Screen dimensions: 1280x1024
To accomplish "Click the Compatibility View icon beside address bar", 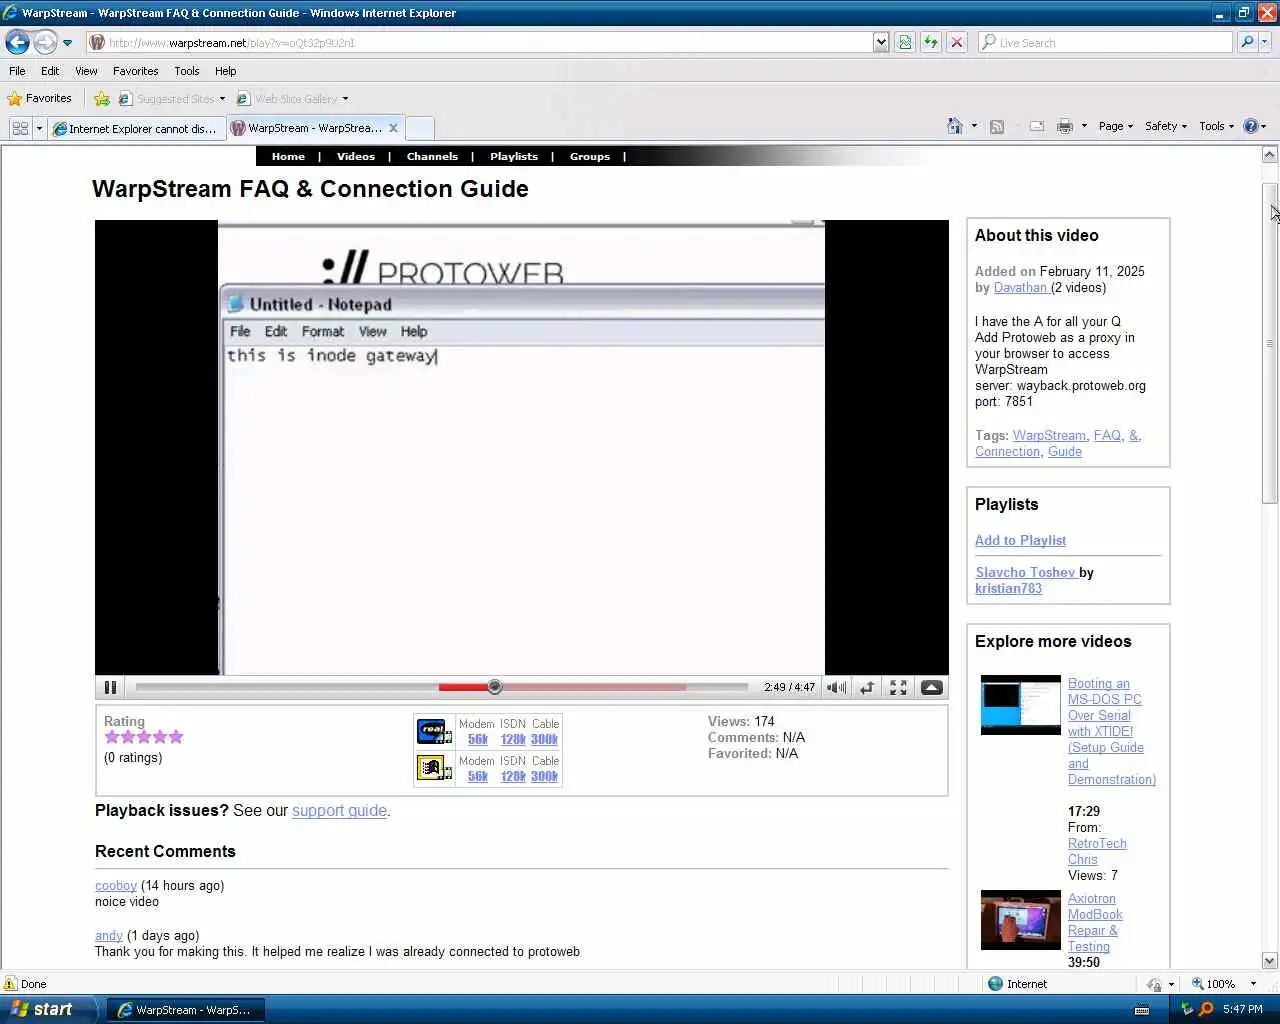I will coord(905,42).
